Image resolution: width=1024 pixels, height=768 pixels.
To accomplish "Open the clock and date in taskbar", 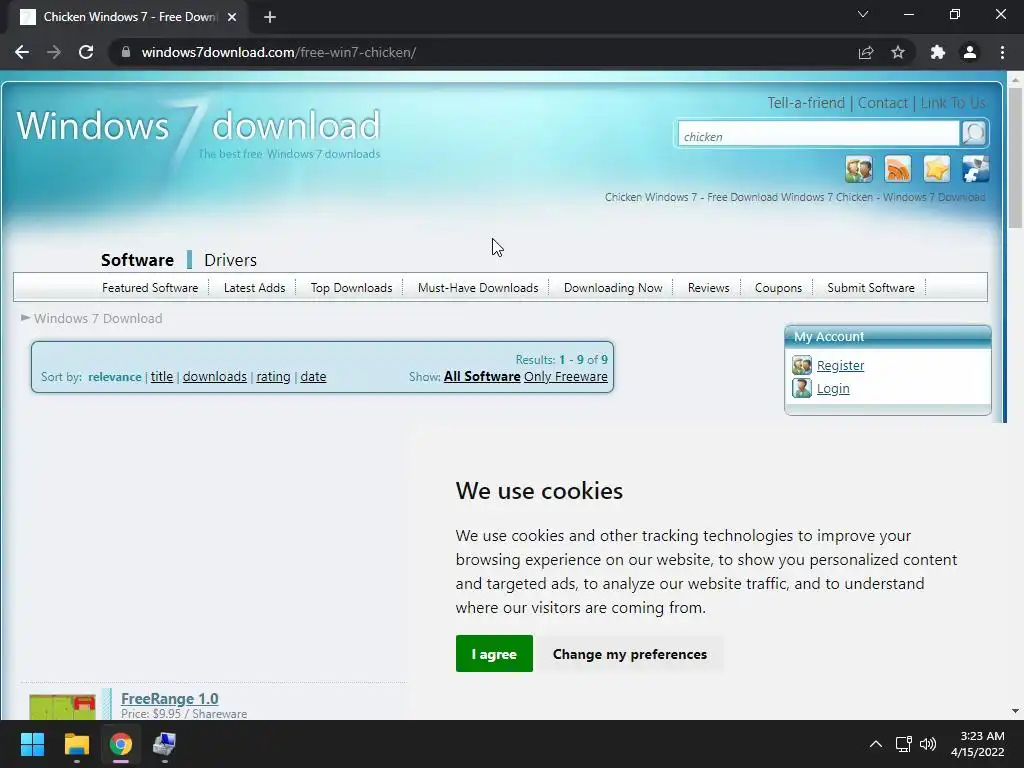I will 978,744.
